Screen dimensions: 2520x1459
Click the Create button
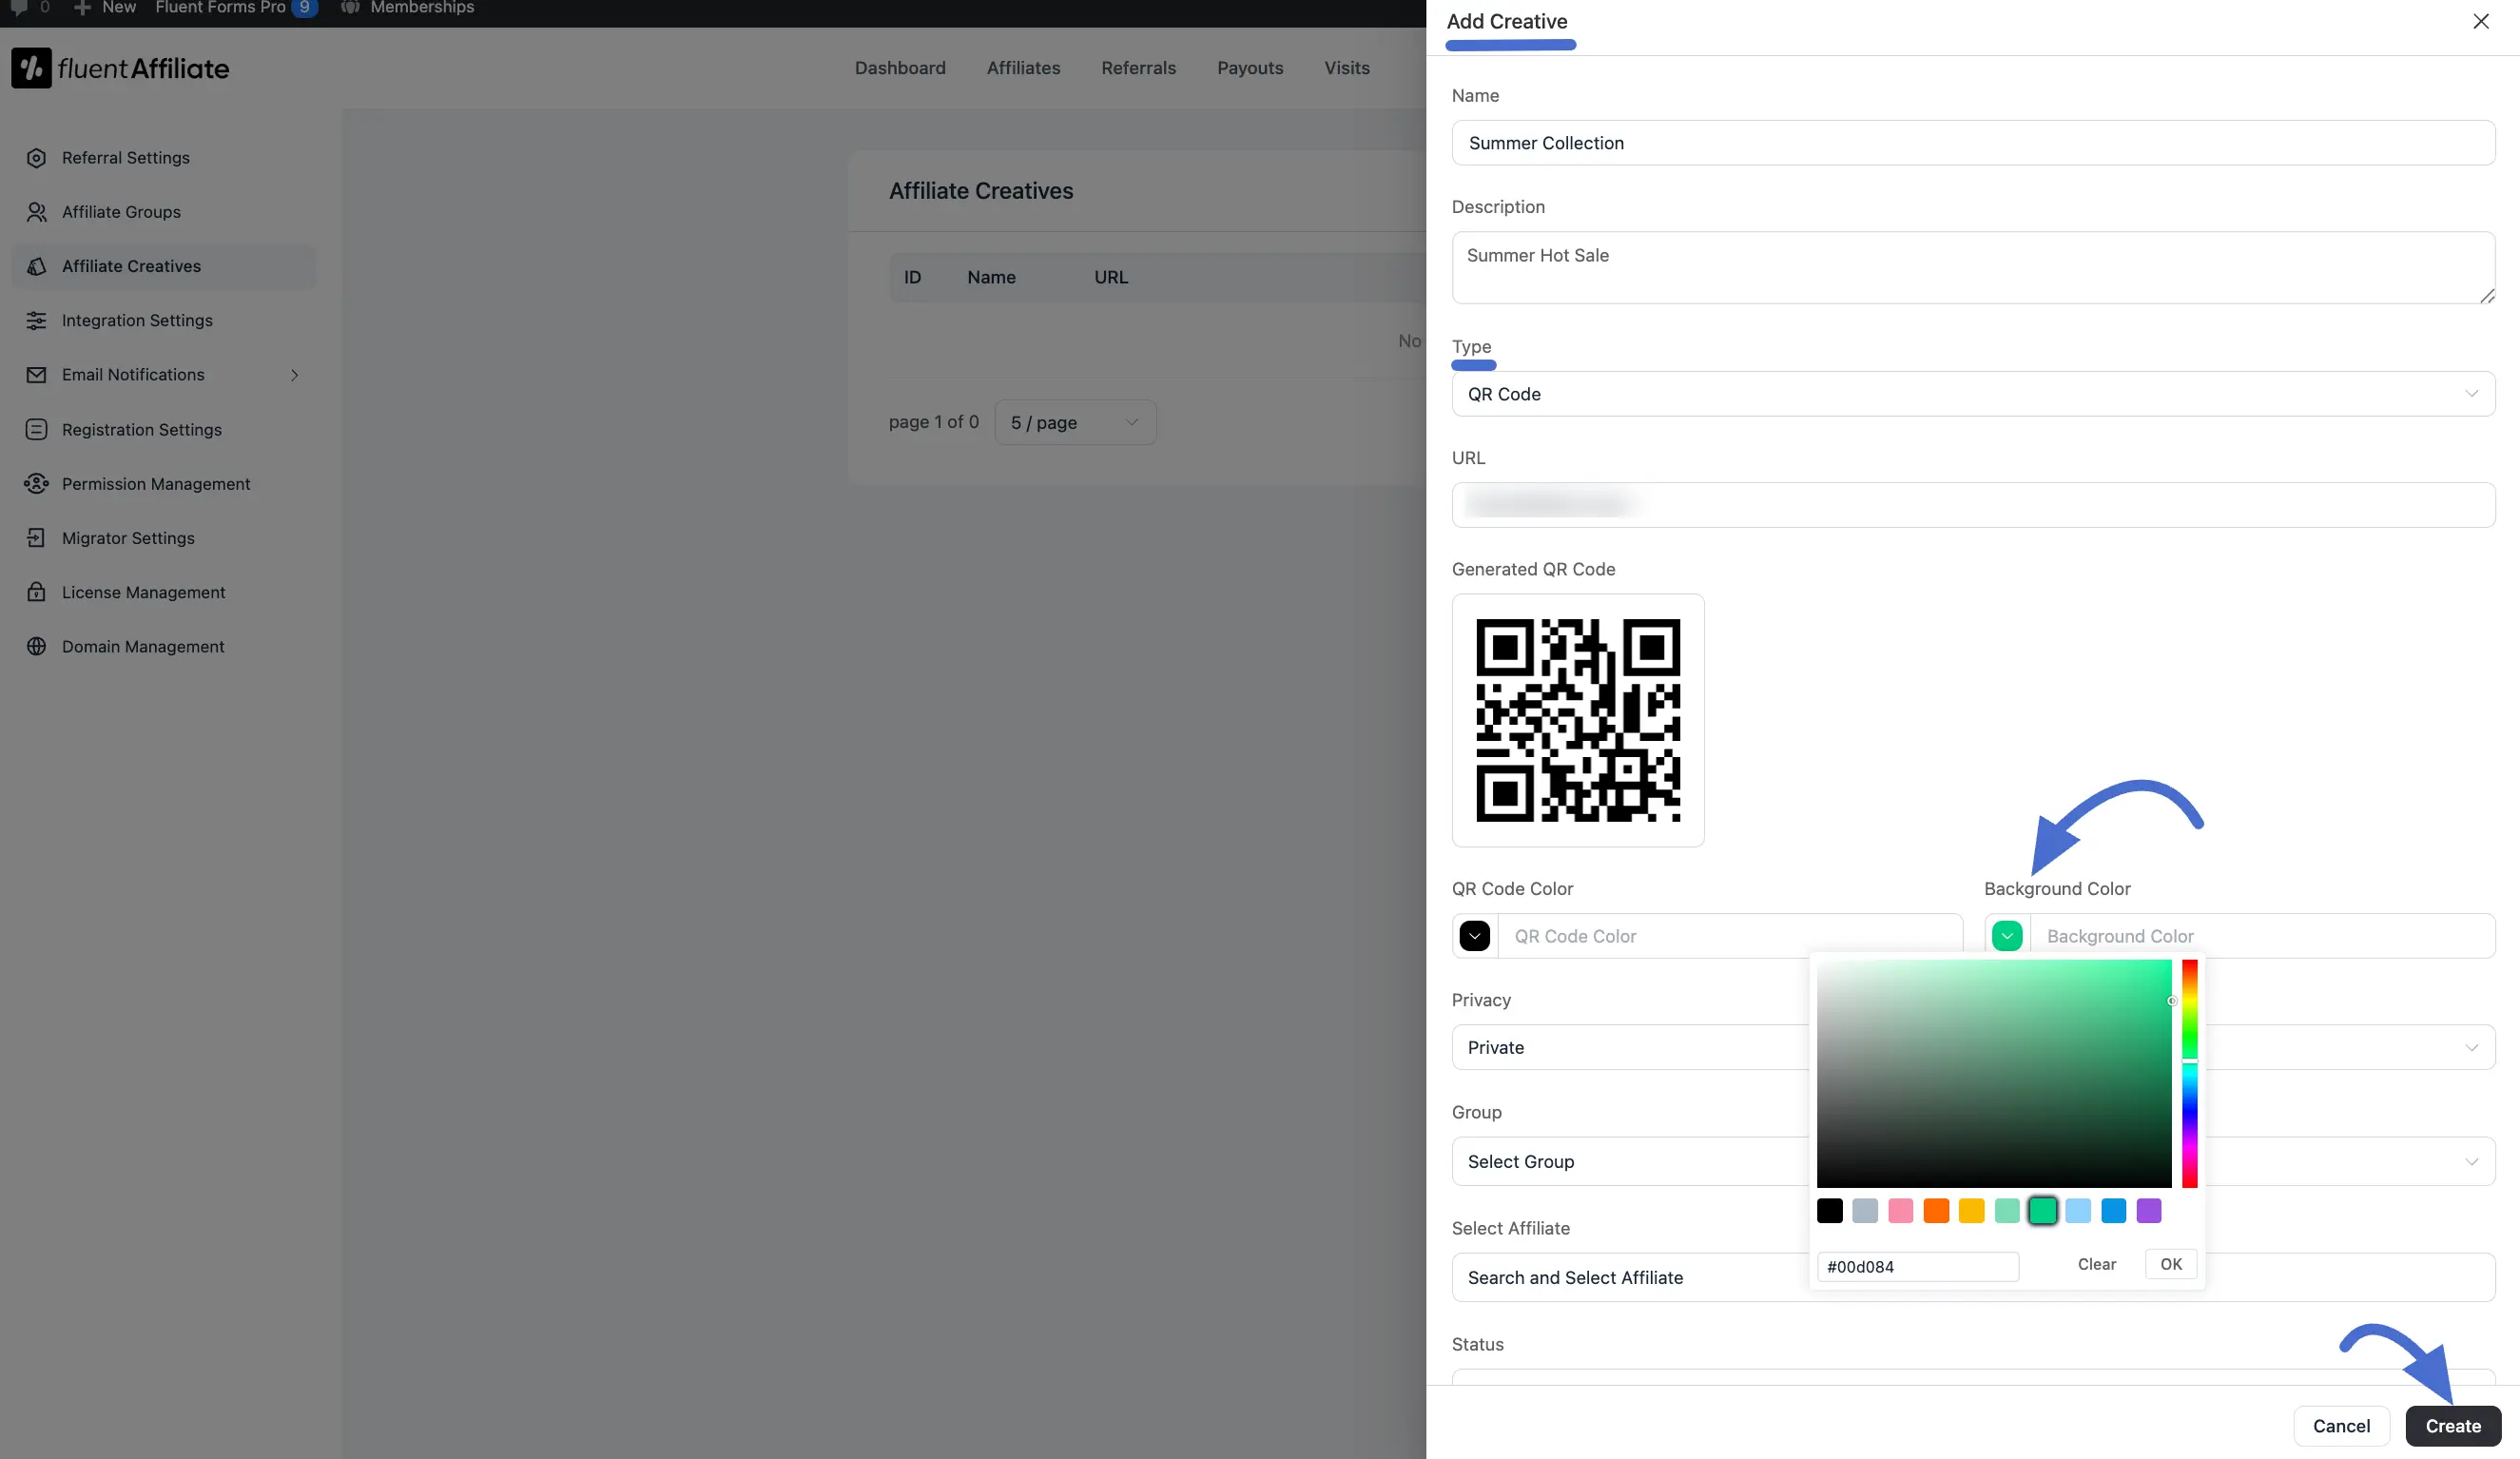tap(2453, 1426)
